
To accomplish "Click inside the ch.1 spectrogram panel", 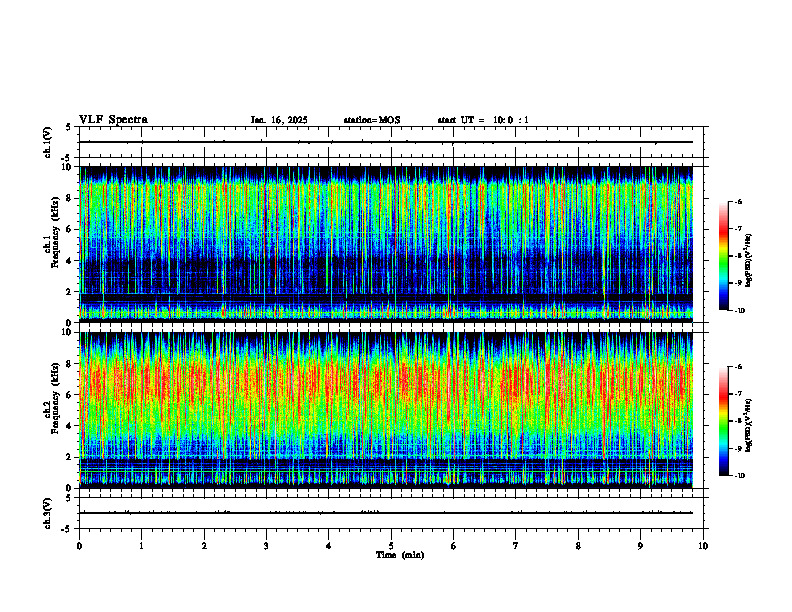I will [386, 244].
